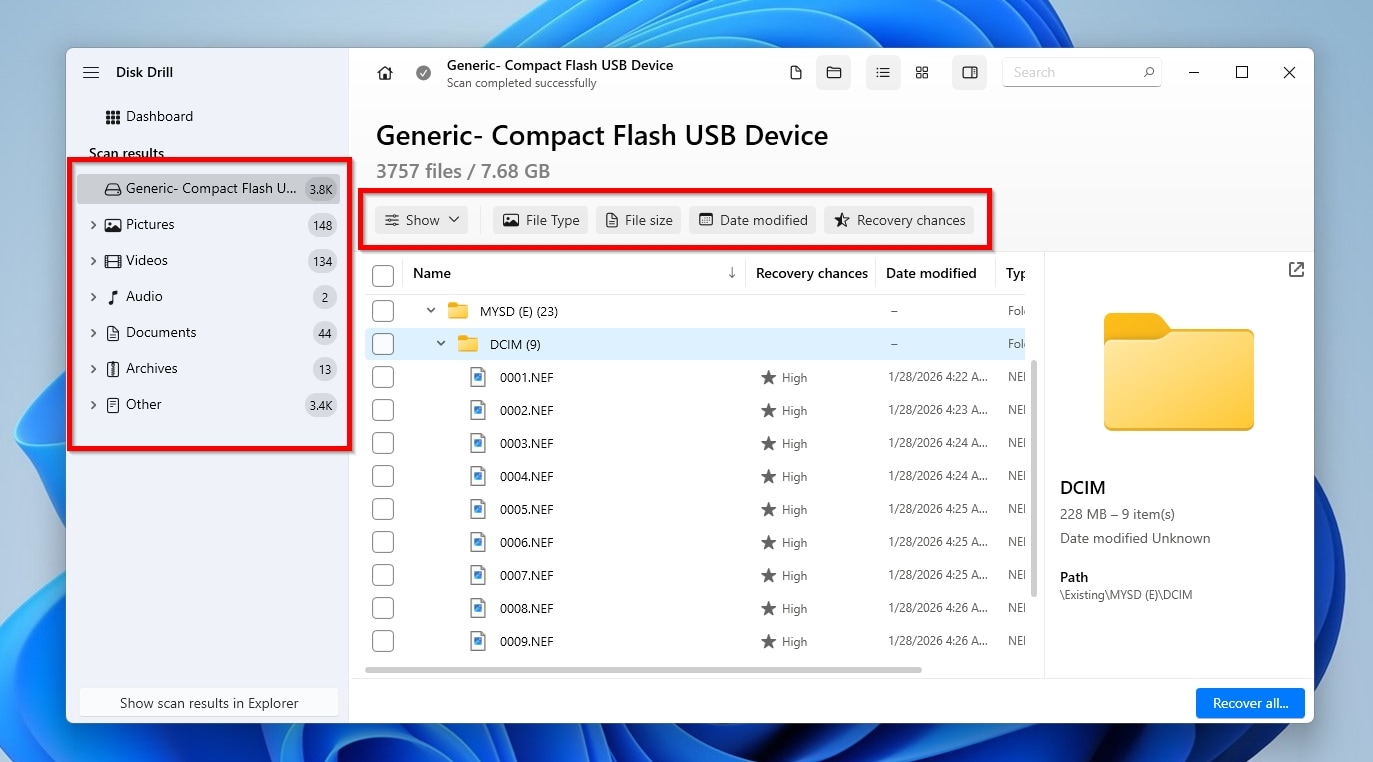This screenshot has width=1373, height=762.
Task: Select the Videos category in sidebar
Action: (146, 260)
